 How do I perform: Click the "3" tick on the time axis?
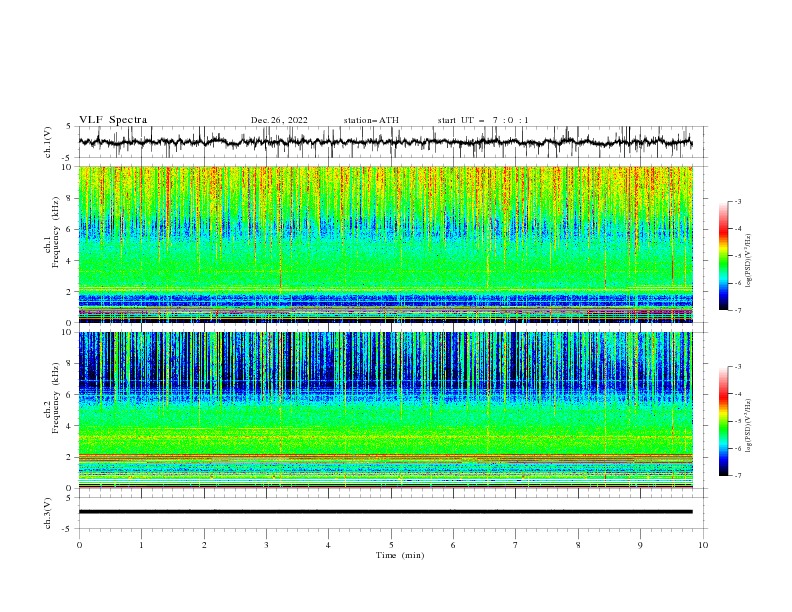266,545
